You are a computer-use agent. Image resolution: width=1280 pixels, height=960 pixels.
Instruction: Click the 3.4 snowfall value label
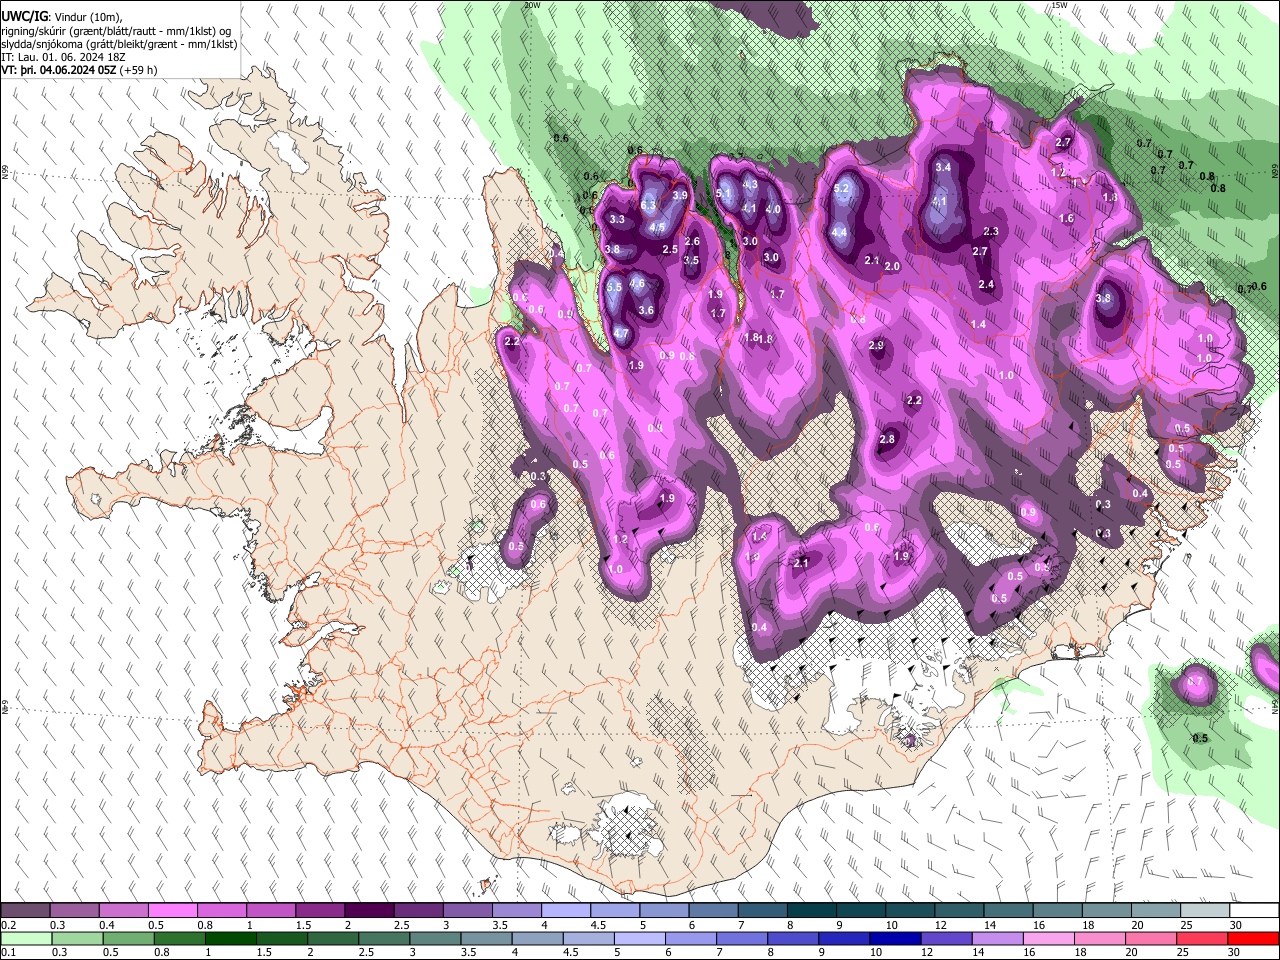coord(942,167)
